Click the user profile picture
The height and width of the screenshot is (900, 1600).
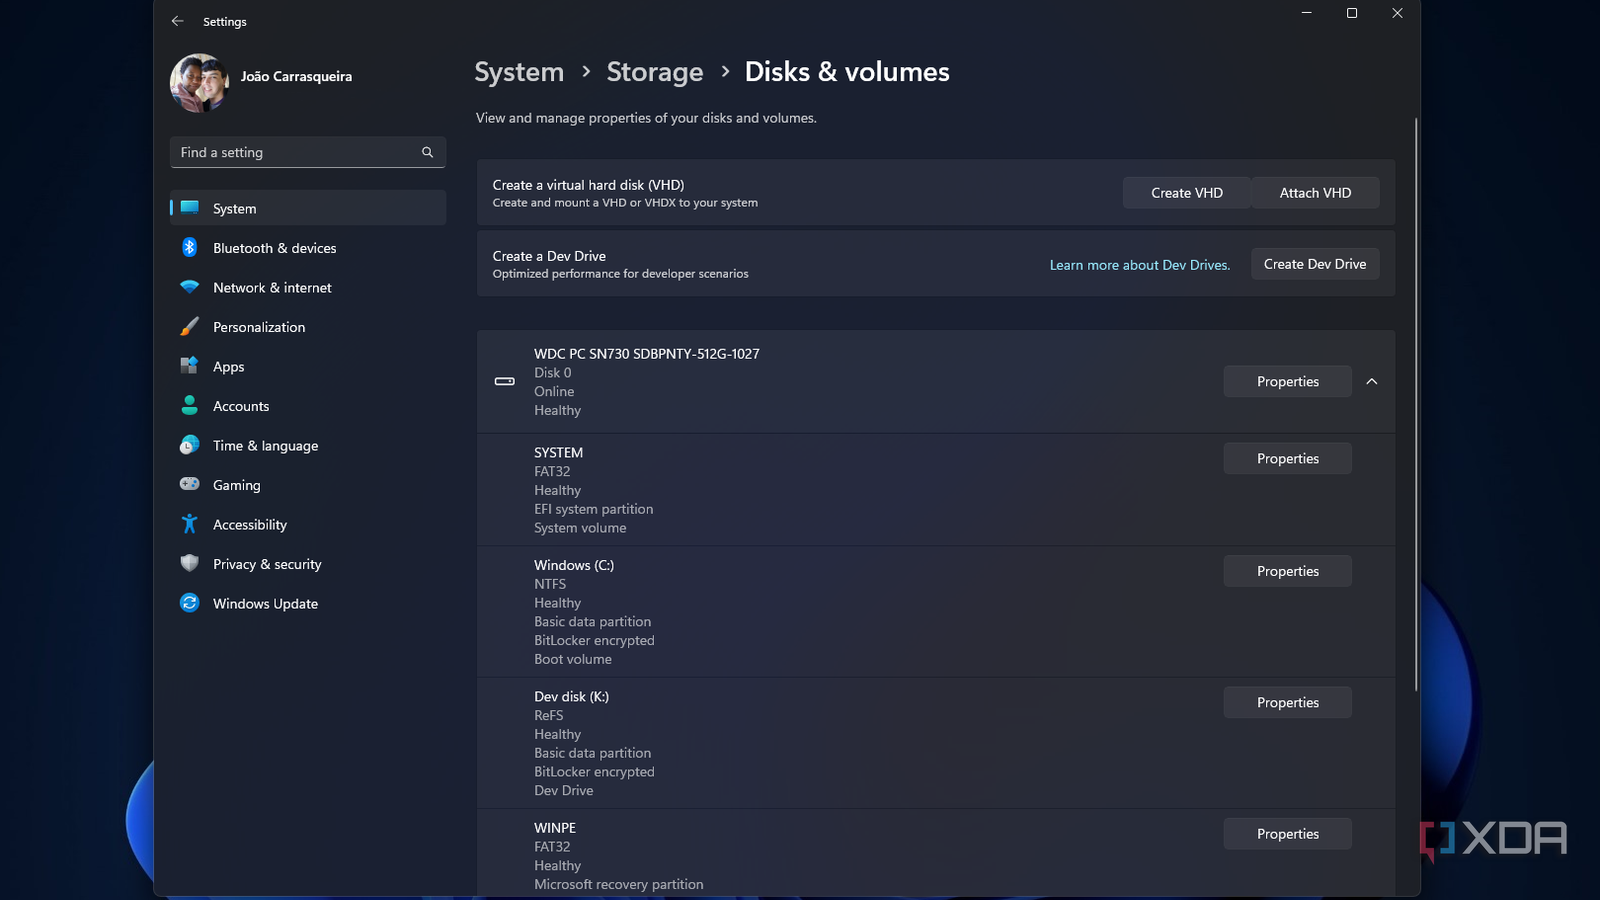pyautogui.click(x=199, y=82)
